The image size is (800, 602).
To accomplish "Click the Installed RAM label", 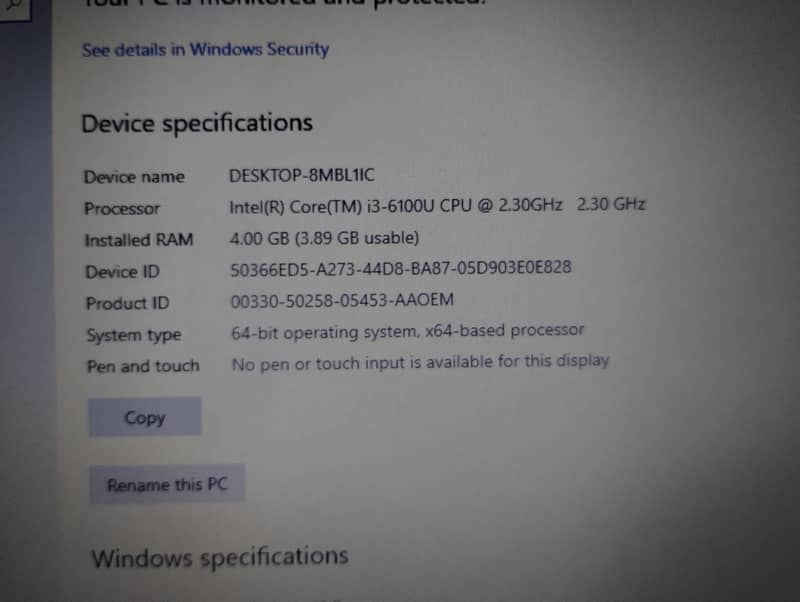I will coord(139,240).
